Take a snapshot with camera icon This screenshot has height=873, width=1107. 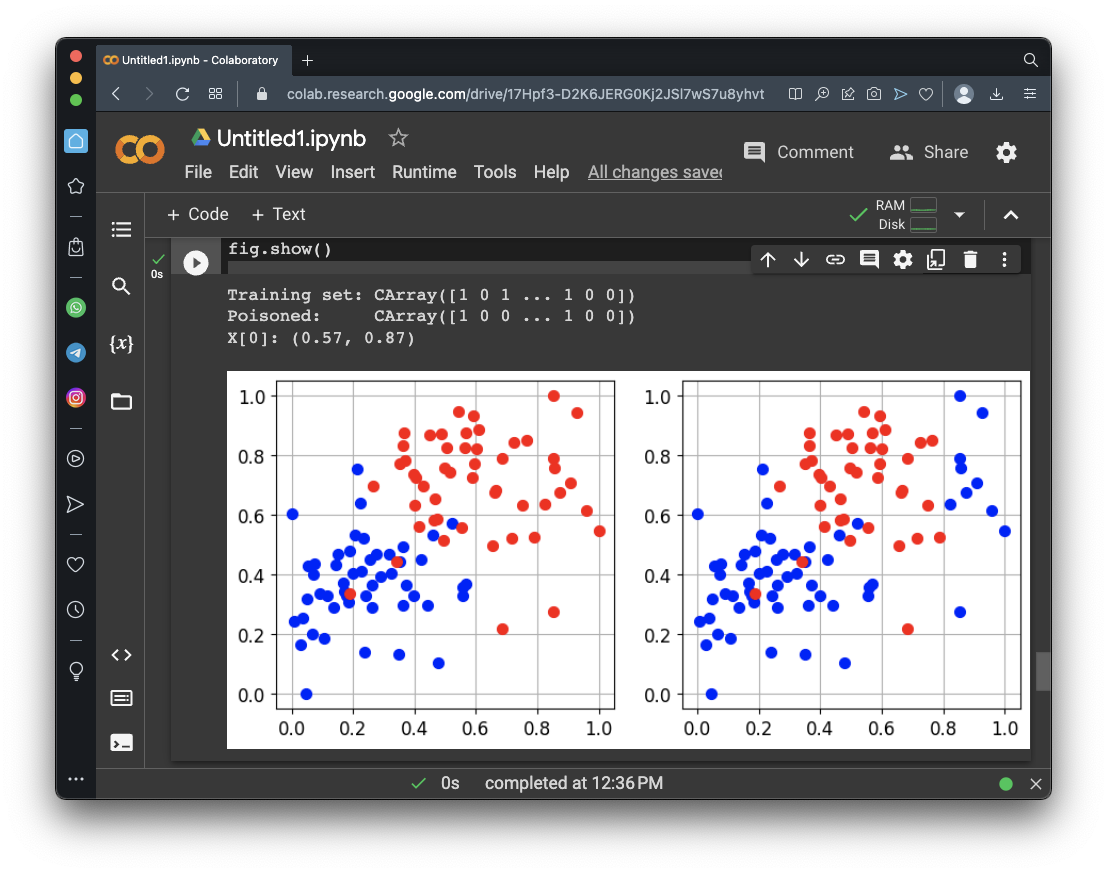point(873,94)
